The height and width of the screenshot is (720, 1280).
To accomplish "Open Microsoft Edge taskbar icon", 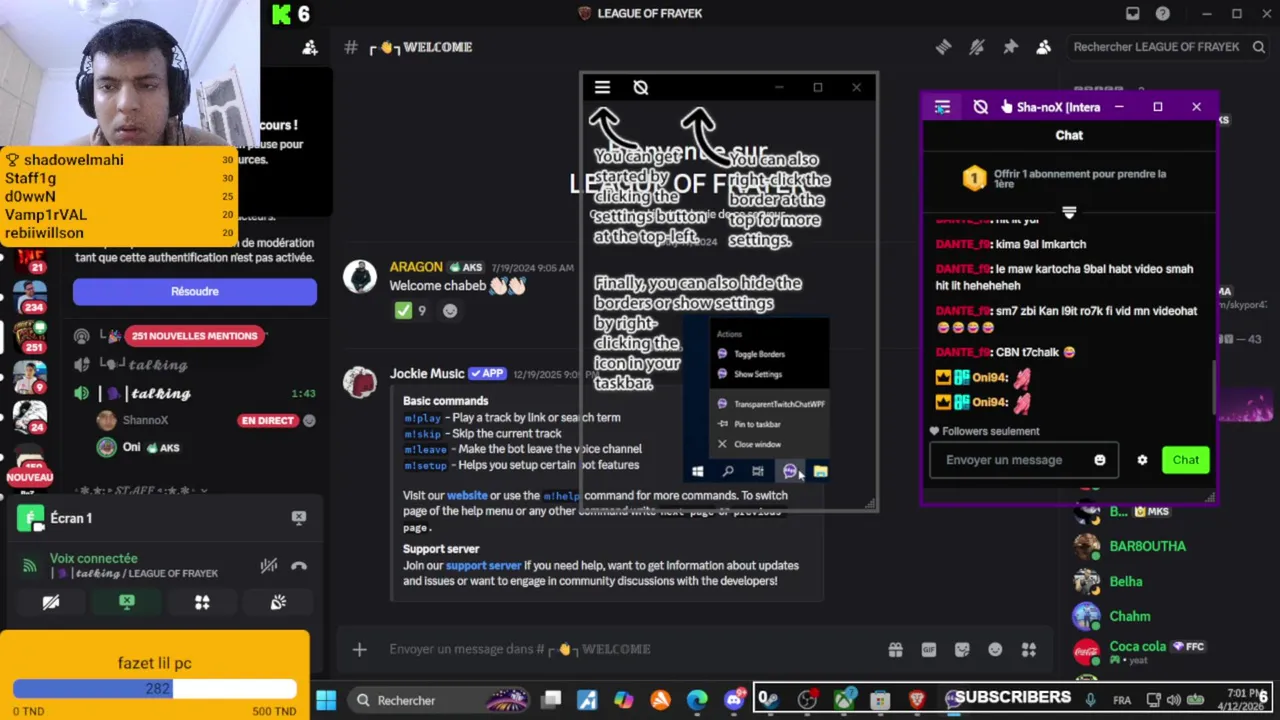I will tap(697, 700).
